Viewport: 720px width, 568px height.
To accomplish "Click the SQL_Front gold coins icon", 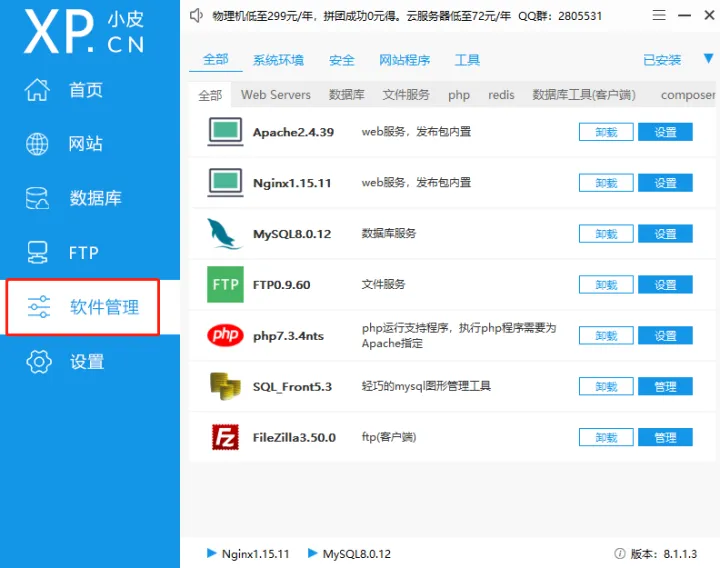I will (225, 386).
